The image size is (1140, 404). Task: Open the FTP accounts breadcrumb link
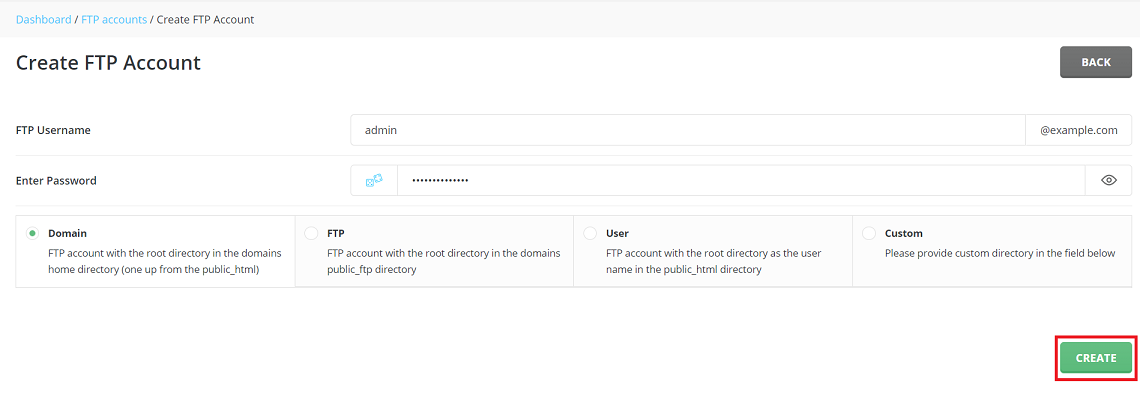coord(113,20)
